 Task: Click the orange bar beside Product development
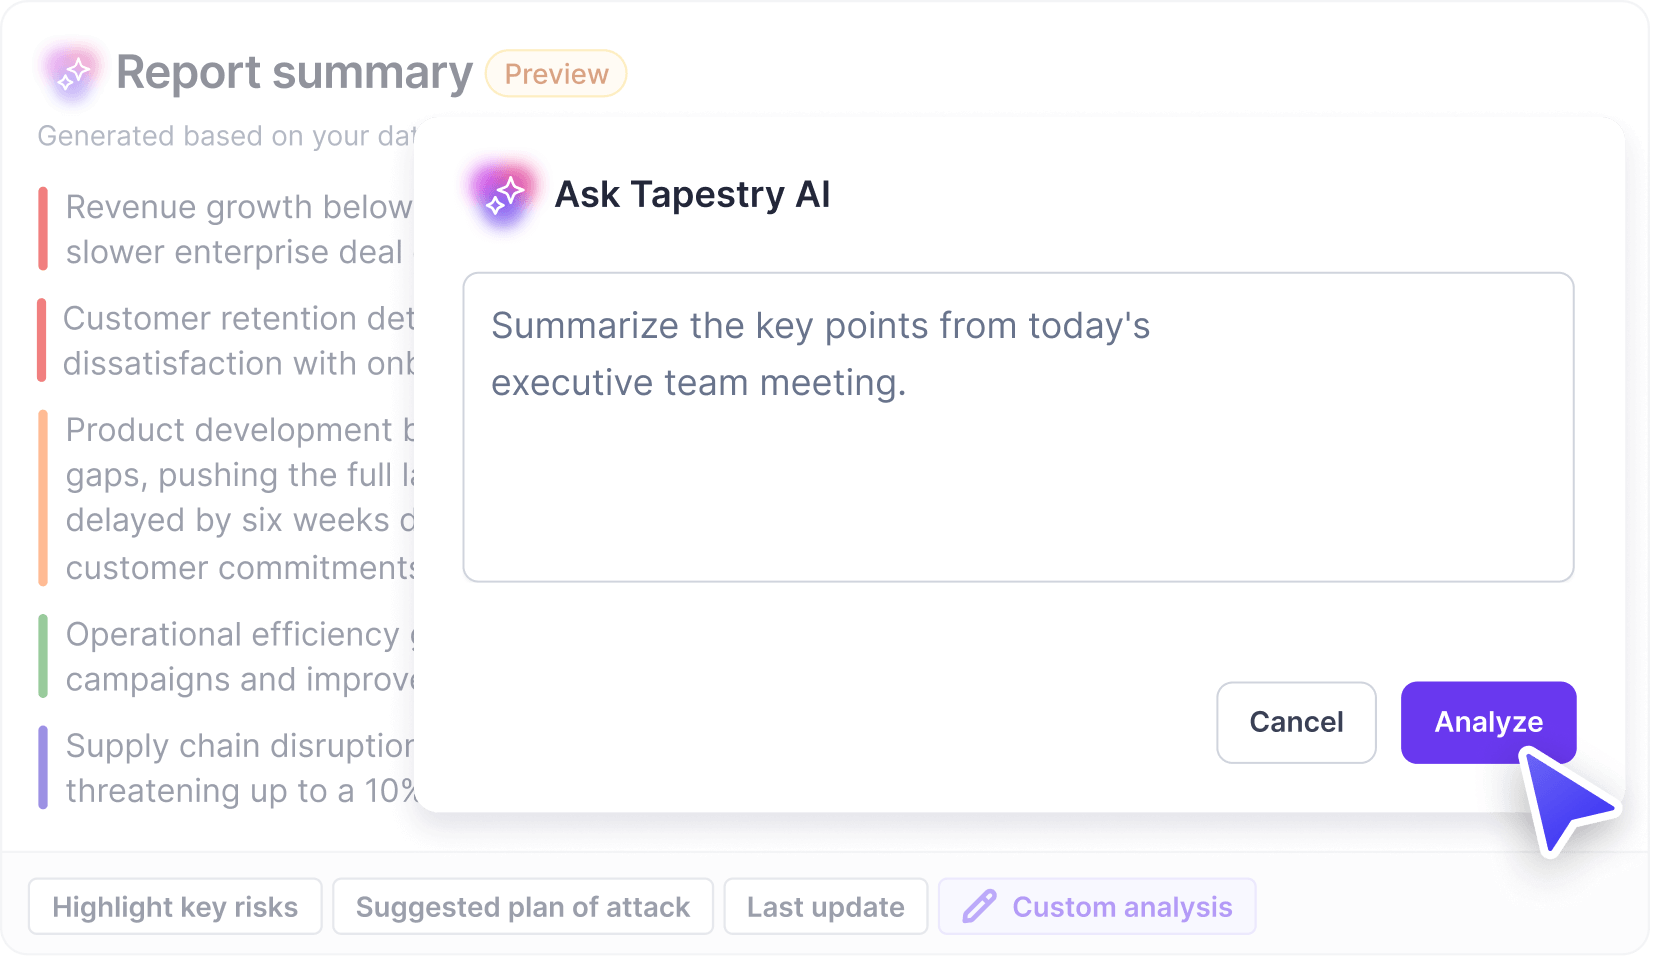pyautogui.click(x=43, y=497)
